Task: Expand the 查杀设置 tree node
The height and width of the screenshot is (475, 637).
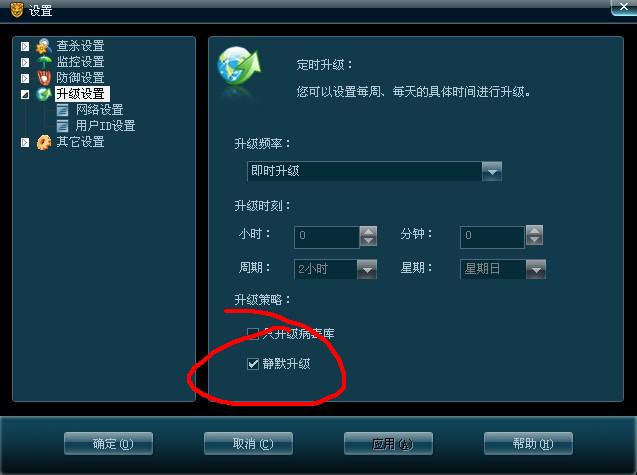Action: (25, 46)
